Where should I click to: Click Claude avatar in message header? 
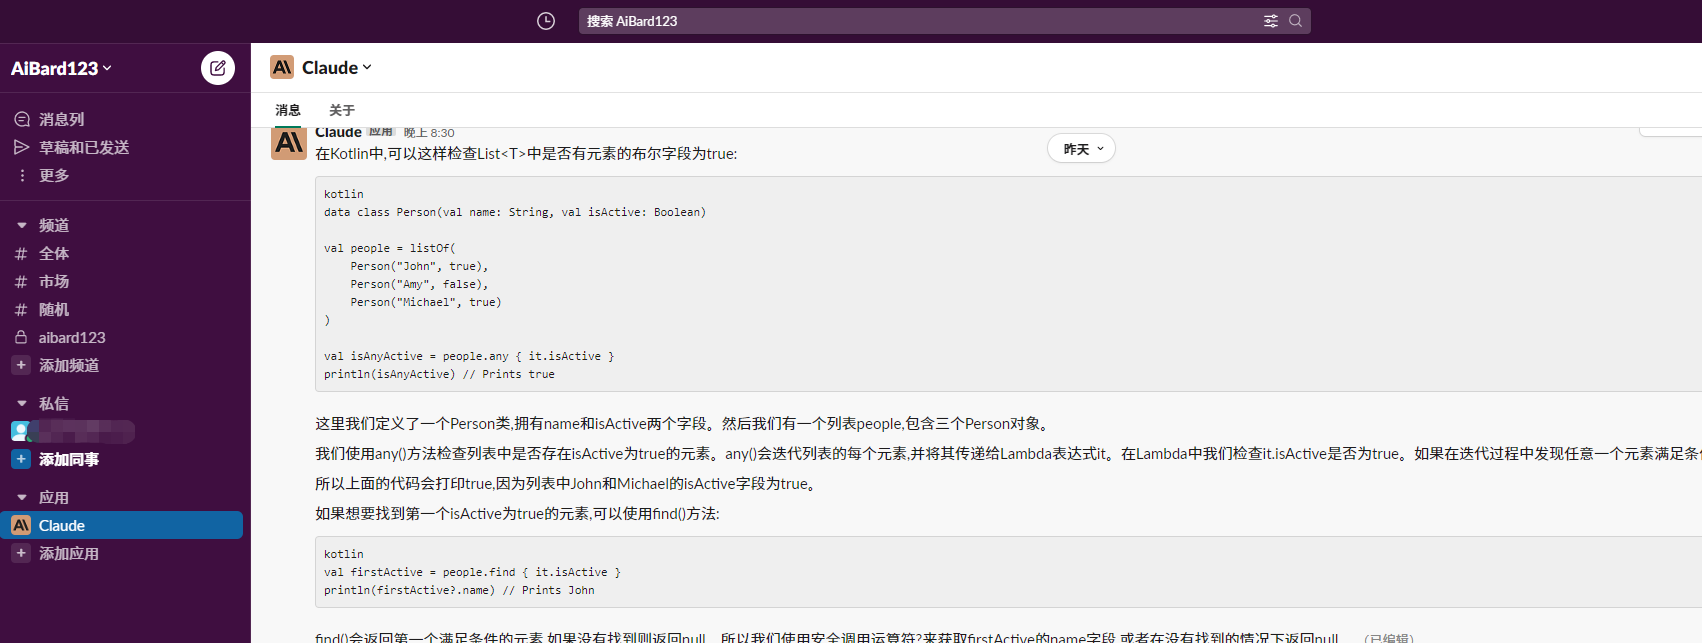(x=289, y=144)
